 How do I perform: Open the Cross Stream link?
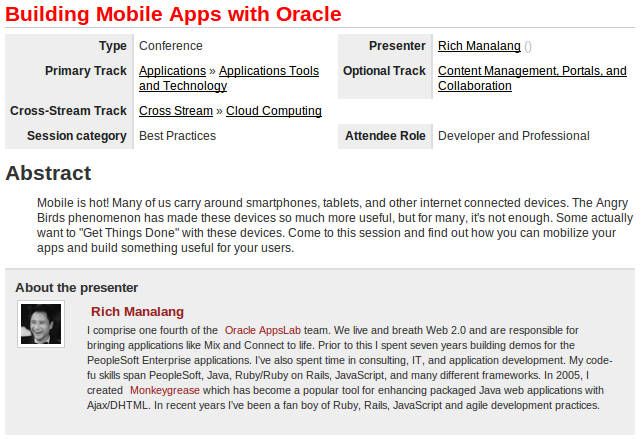pos(176,111)
